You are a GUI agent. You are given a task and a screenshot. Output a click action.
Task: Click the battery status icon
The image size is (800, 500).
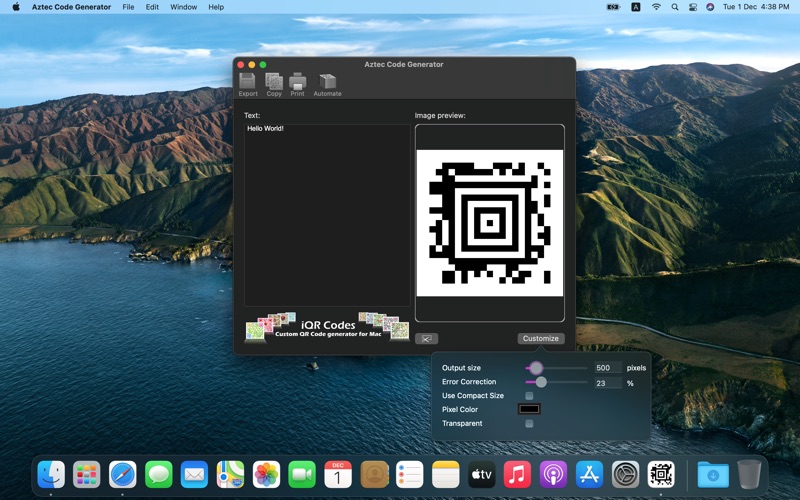(613, 7)
